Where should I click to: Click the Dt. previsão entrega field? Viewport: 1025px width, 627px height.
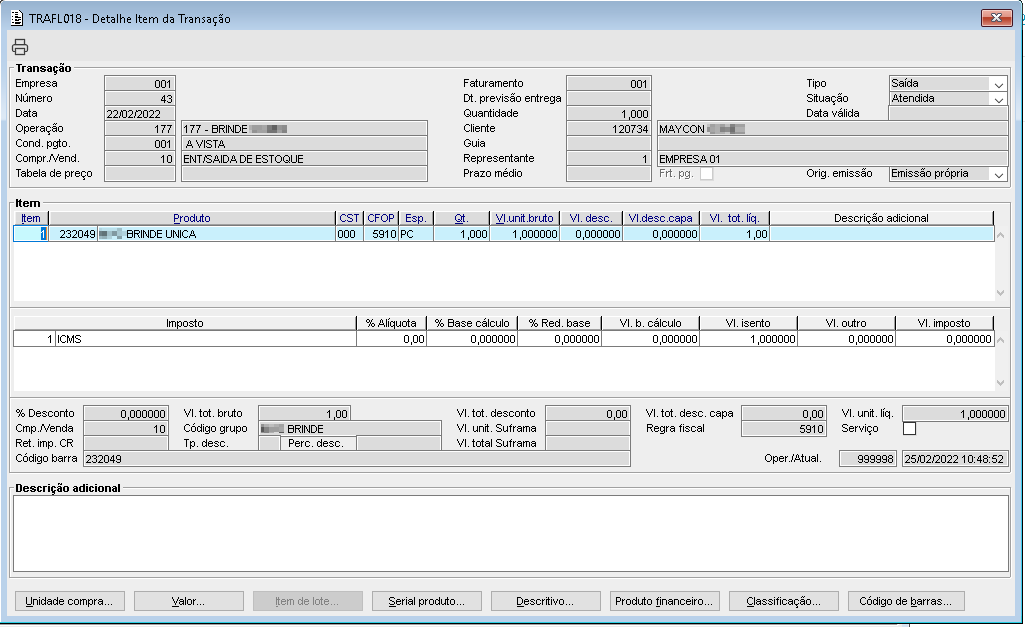point(609,99)
